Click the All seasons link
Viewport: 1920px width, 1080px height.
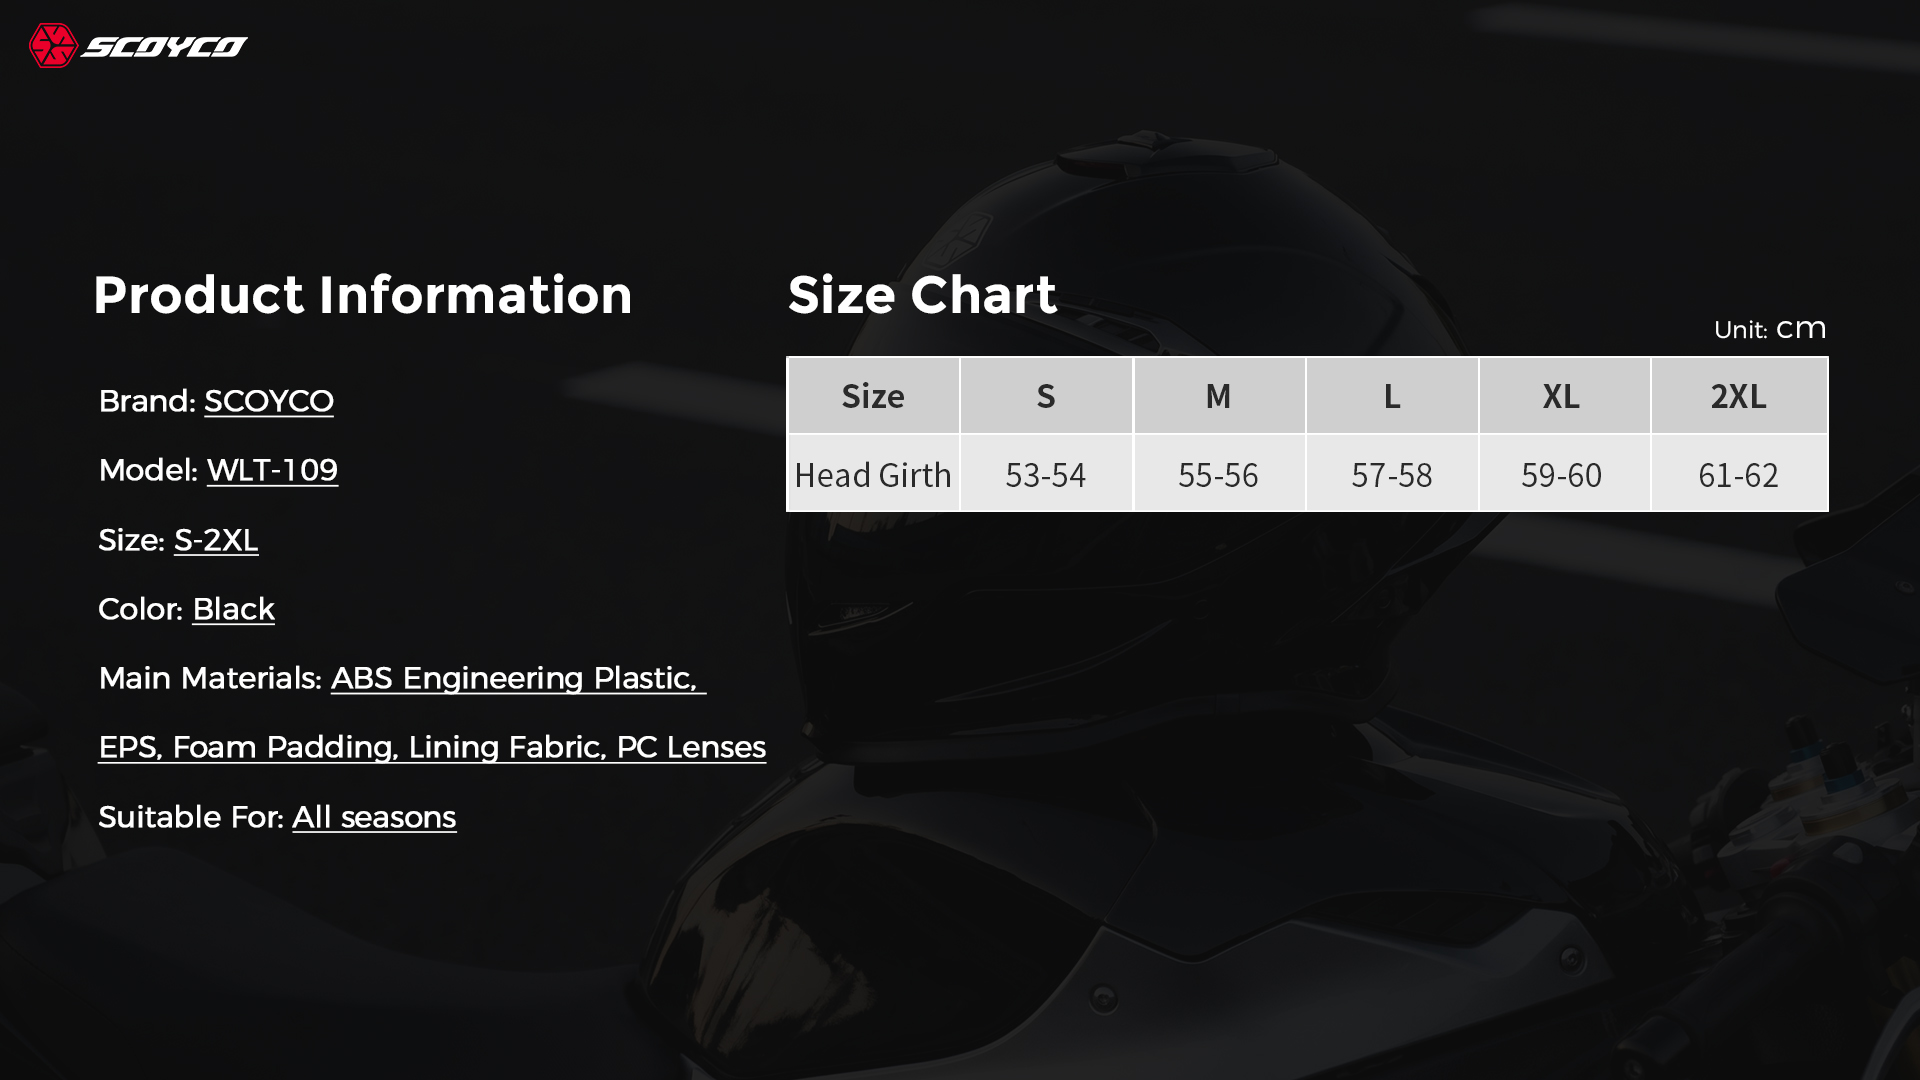pos(374,817)
